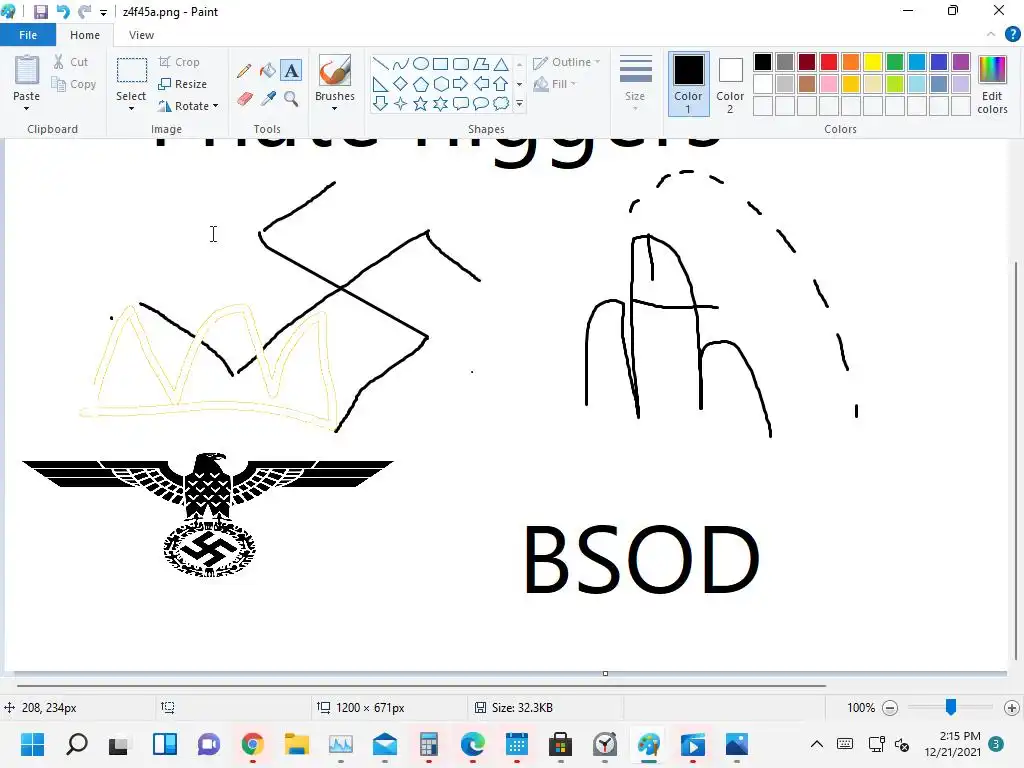Click the Paste clipboard button
Screen dimensions: 1024x768
27,78
